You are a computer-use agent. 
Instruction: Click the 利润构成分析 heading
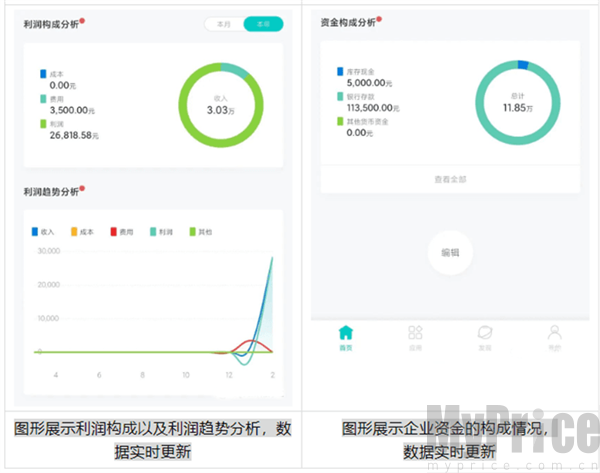click(51, 24)
